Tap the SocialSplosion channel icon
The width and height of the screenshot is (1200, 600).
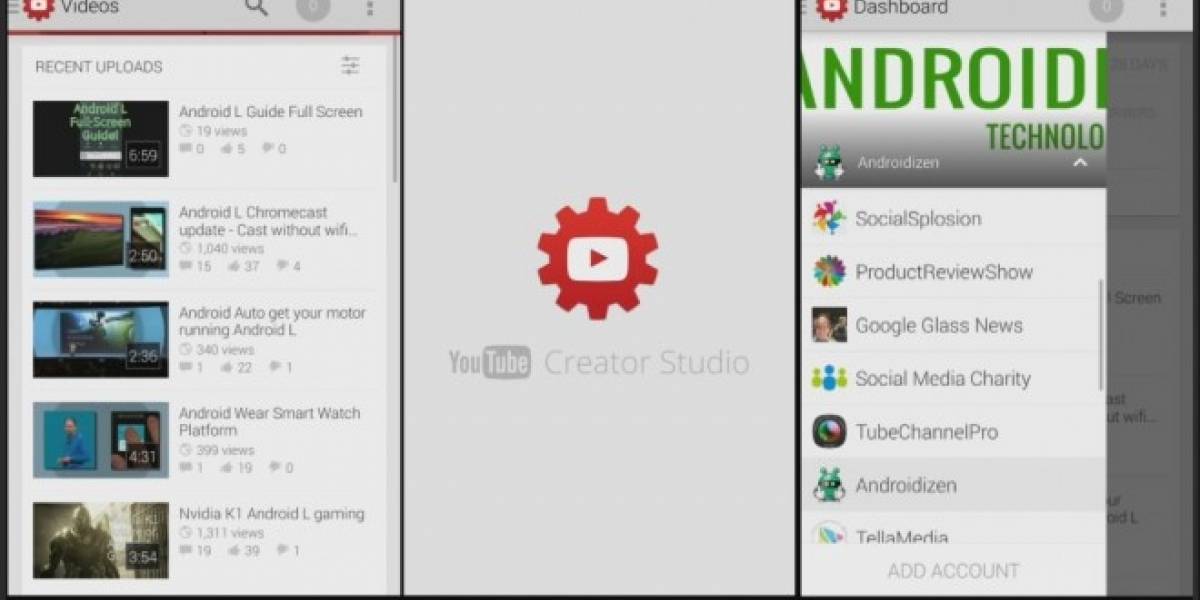829,218
